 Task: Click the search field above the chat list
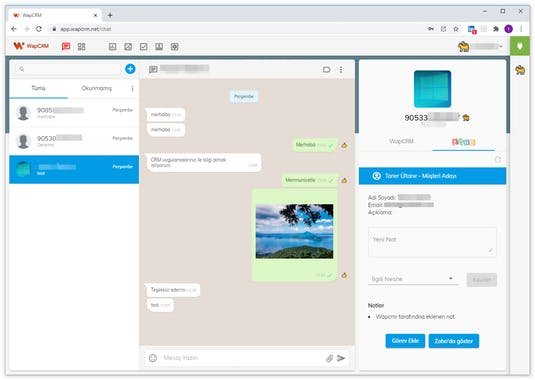(x=70, y=69)
